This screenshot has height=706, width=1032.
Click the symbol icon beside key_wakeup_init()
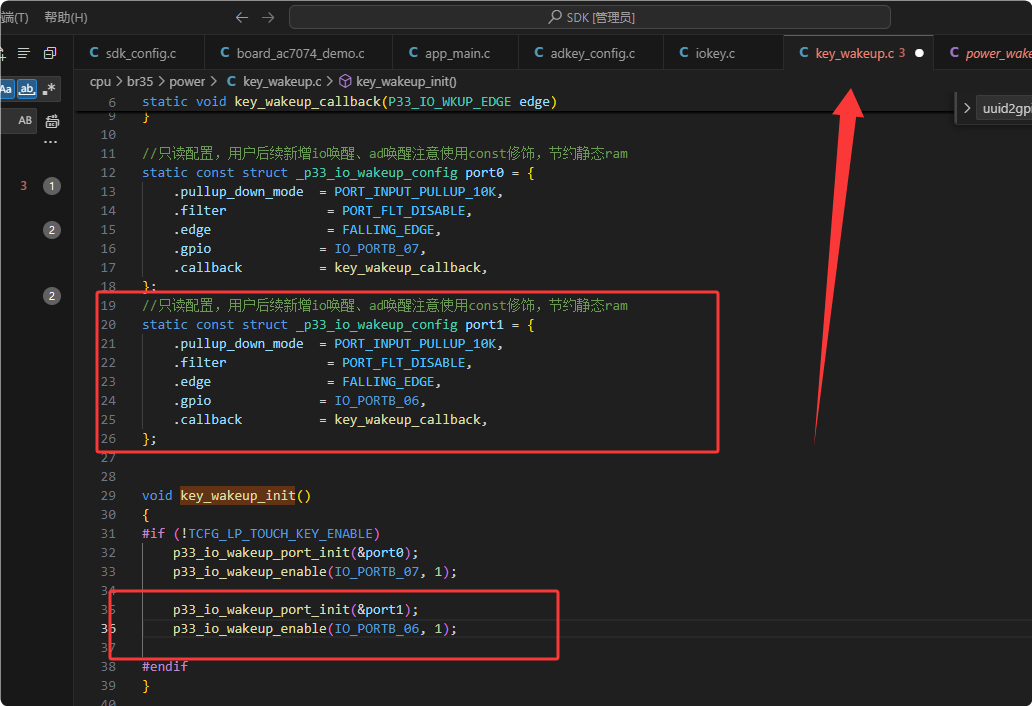pos(346,82)
